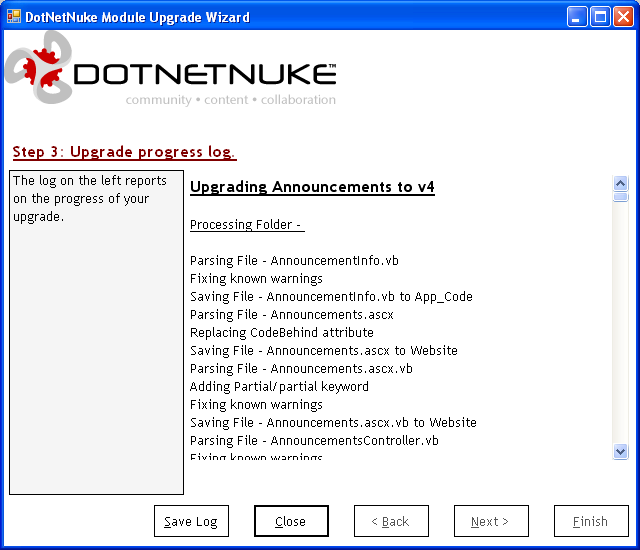Image resolution: width=640 pixels, height=550 pixels.
Task: Click 'Replacing CodeBehind attribute' log line
Action: point(282,333)
